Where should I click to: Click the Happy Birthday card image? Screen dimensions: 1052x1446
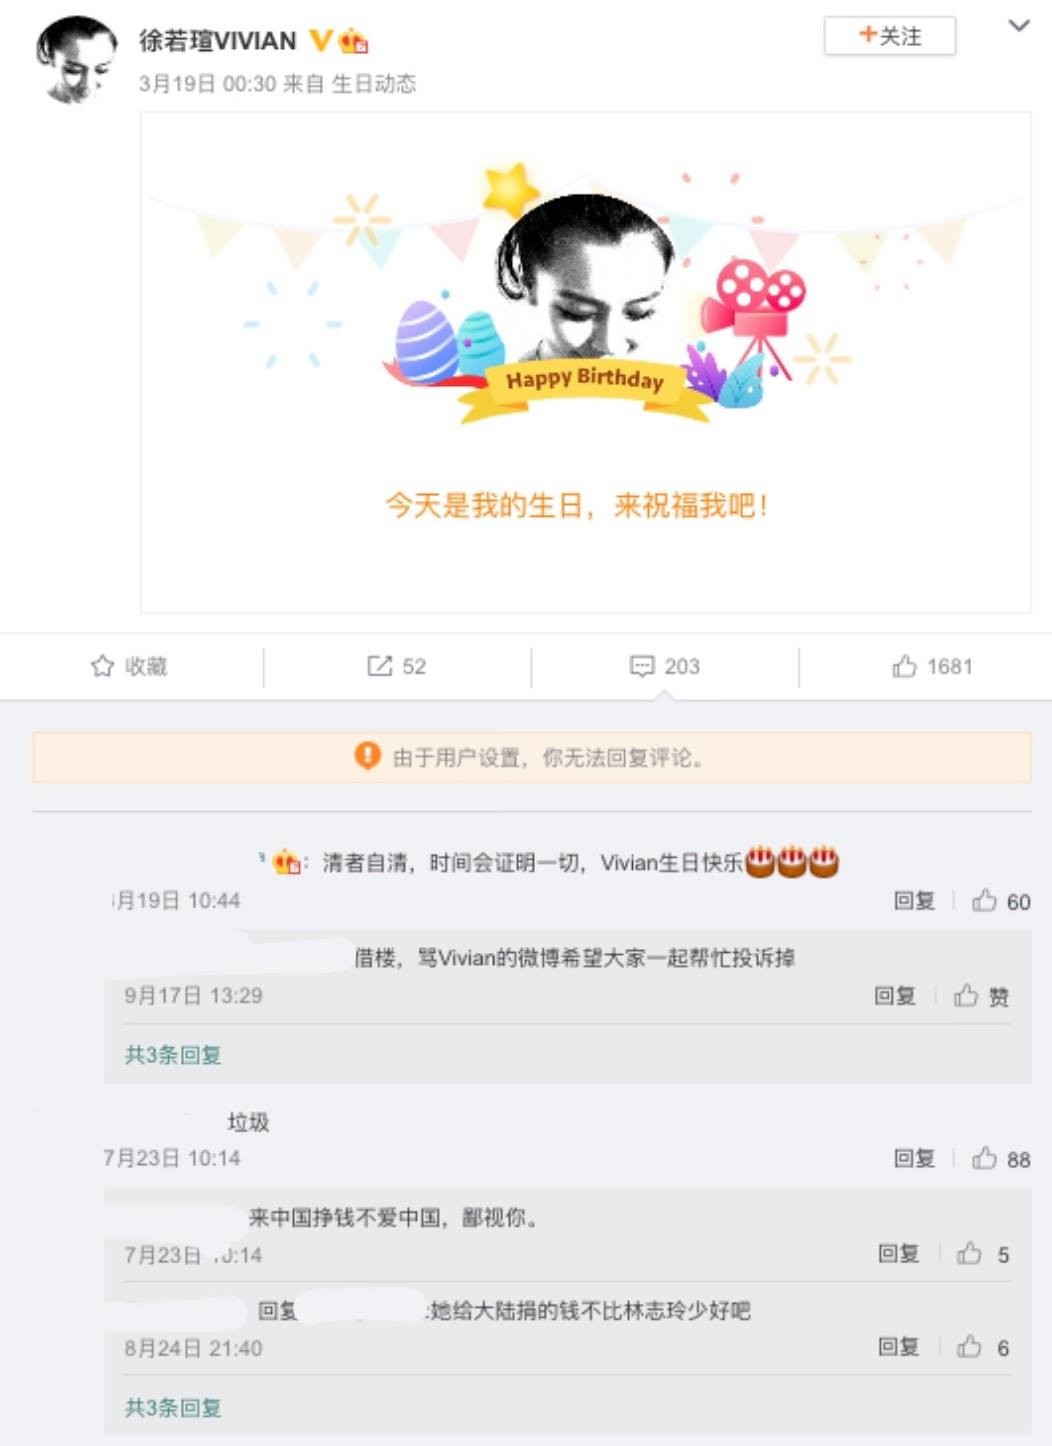click(x=585, y=362)
